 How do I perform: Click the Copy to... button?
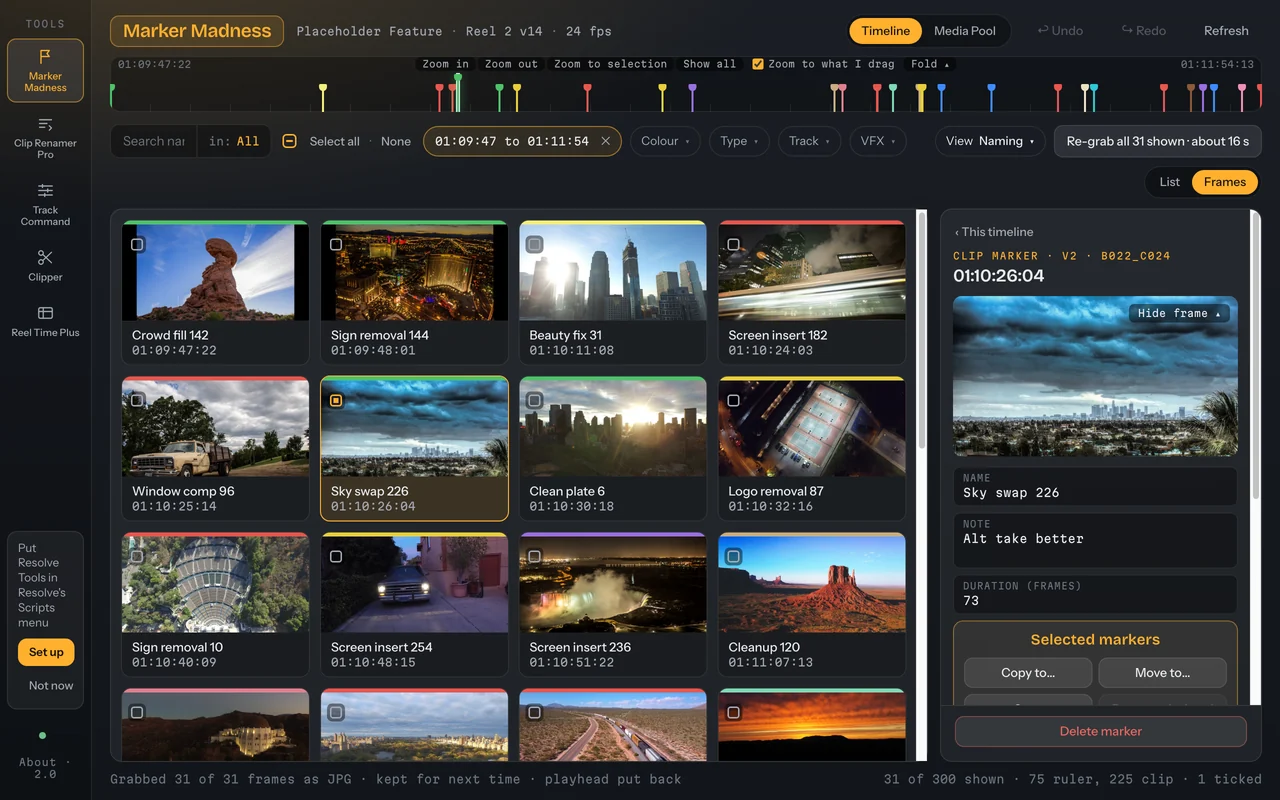1028,673
